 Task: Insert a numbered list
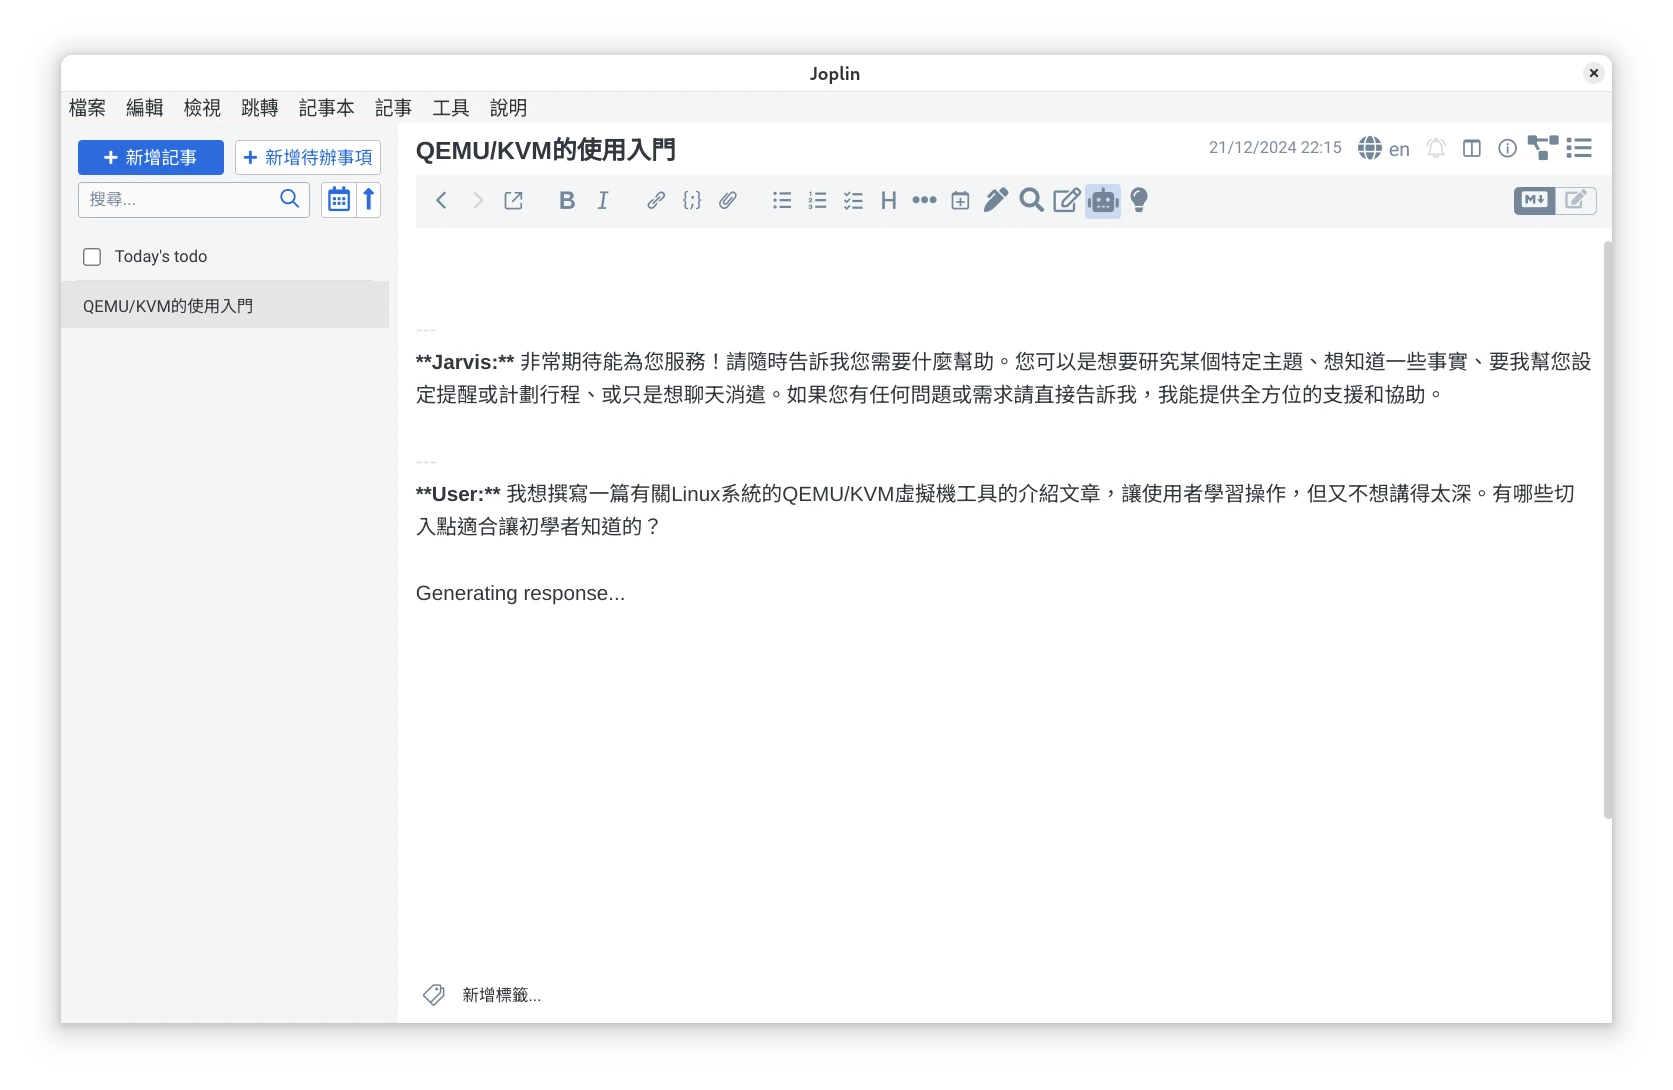(x=817, y=200)
